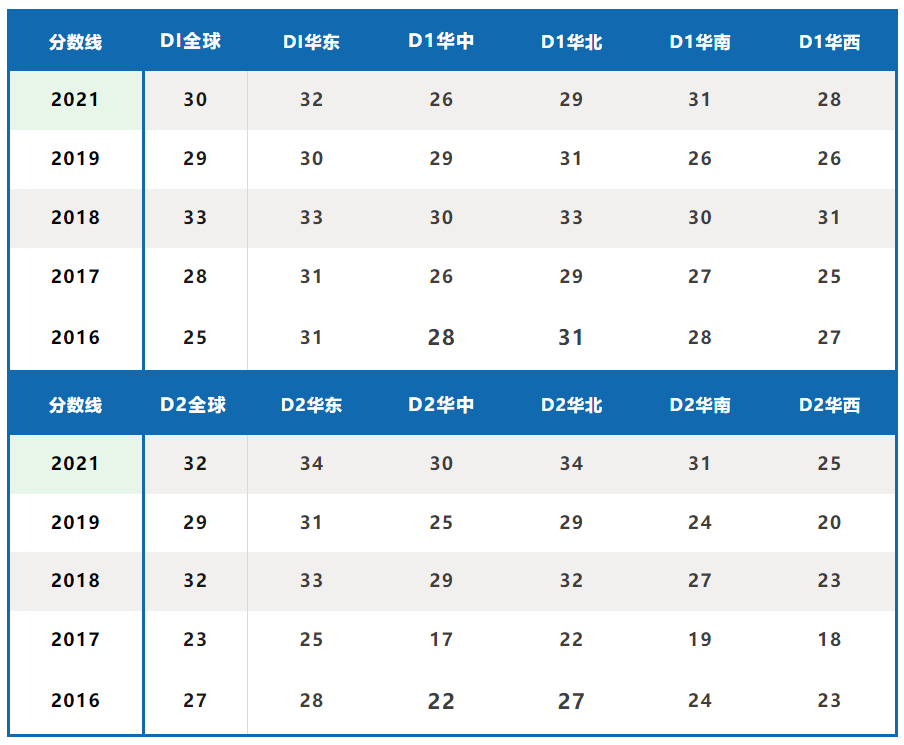The image size is (904, 745).
Task: Select the 2019 score cell under D2华西
Action: click(x=829, y=522)
